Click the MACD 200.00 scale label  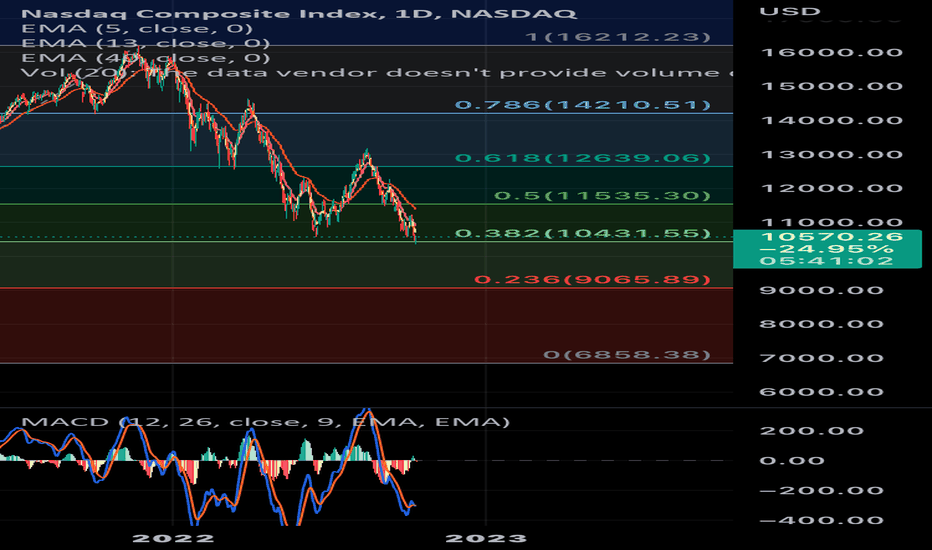point(811,431)
